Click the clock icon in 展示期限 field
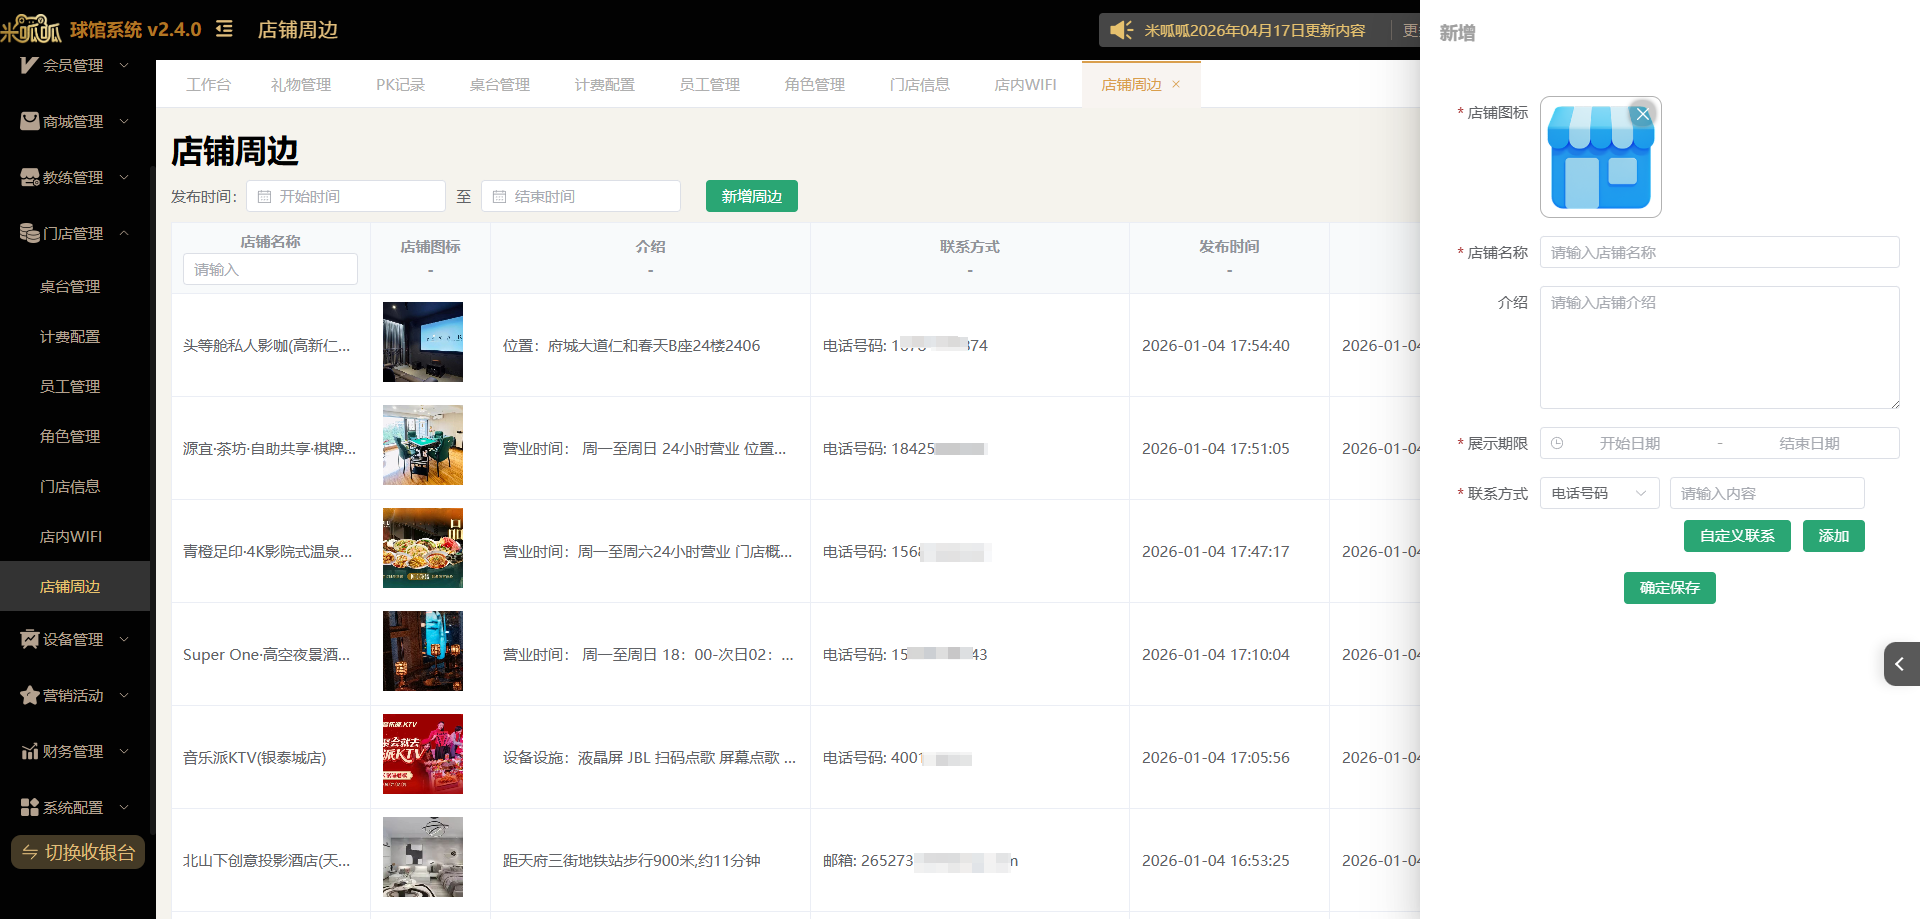Viewport: 1920px width, 919px height. (x=1557, y=443)
